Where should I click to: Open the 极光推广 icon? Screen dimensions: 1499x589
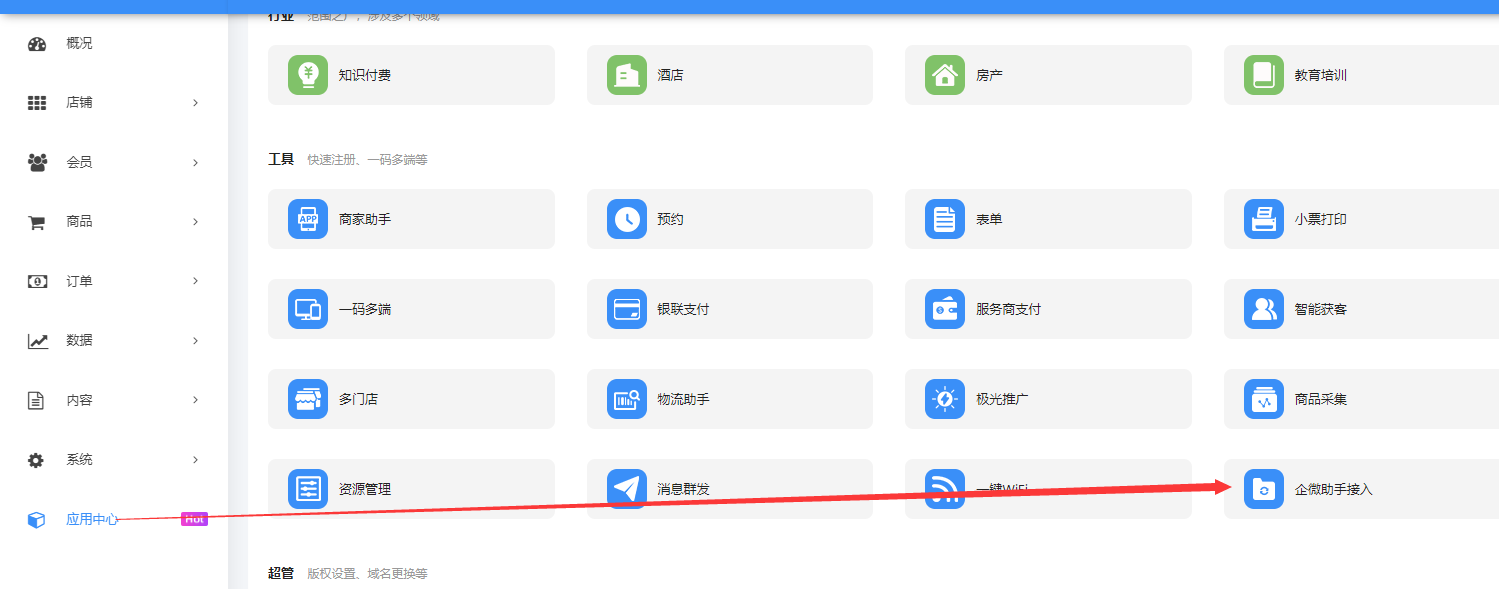click(945, 399)
